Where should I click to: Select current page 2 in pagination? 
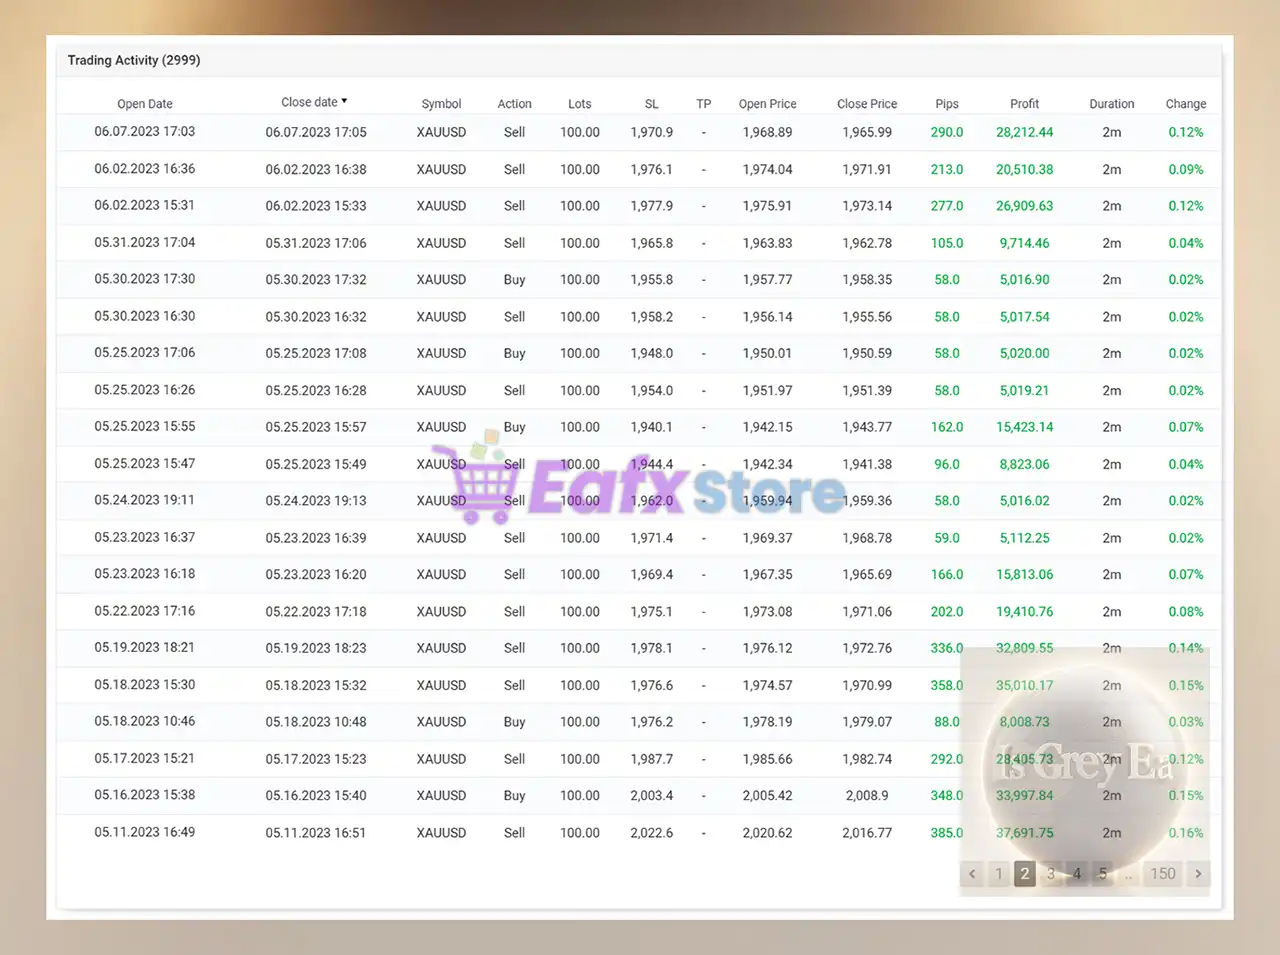point(1024,874)
